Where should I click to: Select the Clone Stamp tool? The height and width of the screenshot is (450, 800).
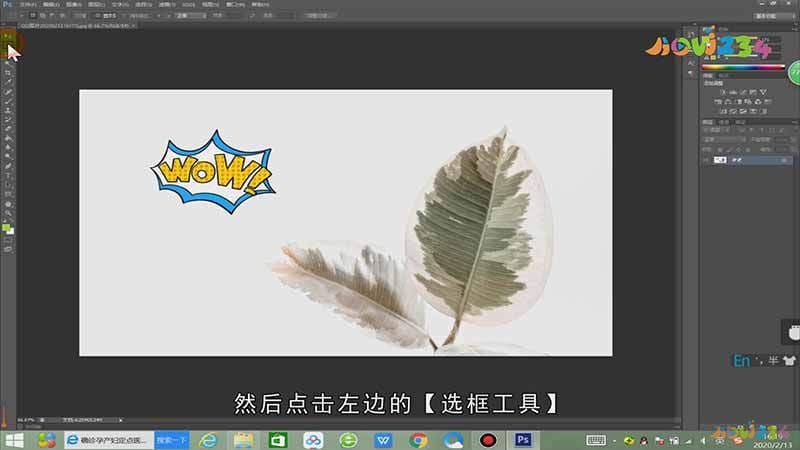click(8, 110)
